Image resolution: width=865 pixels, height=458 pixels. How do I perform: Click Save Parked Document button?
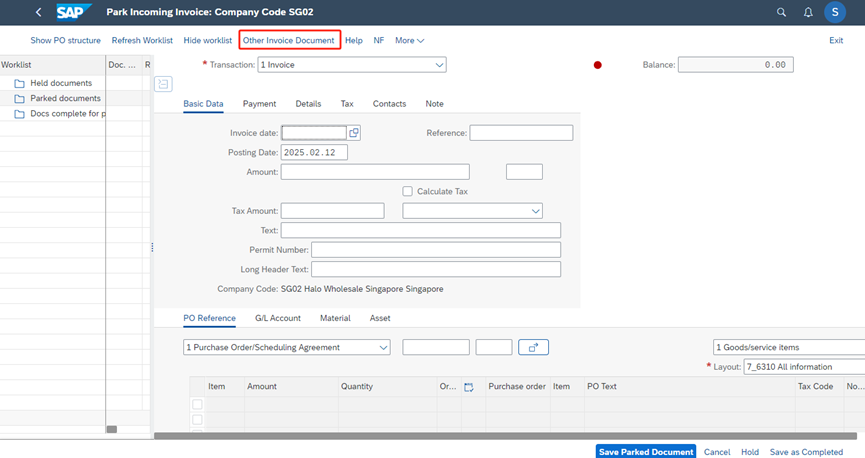(x=645, y=452)
